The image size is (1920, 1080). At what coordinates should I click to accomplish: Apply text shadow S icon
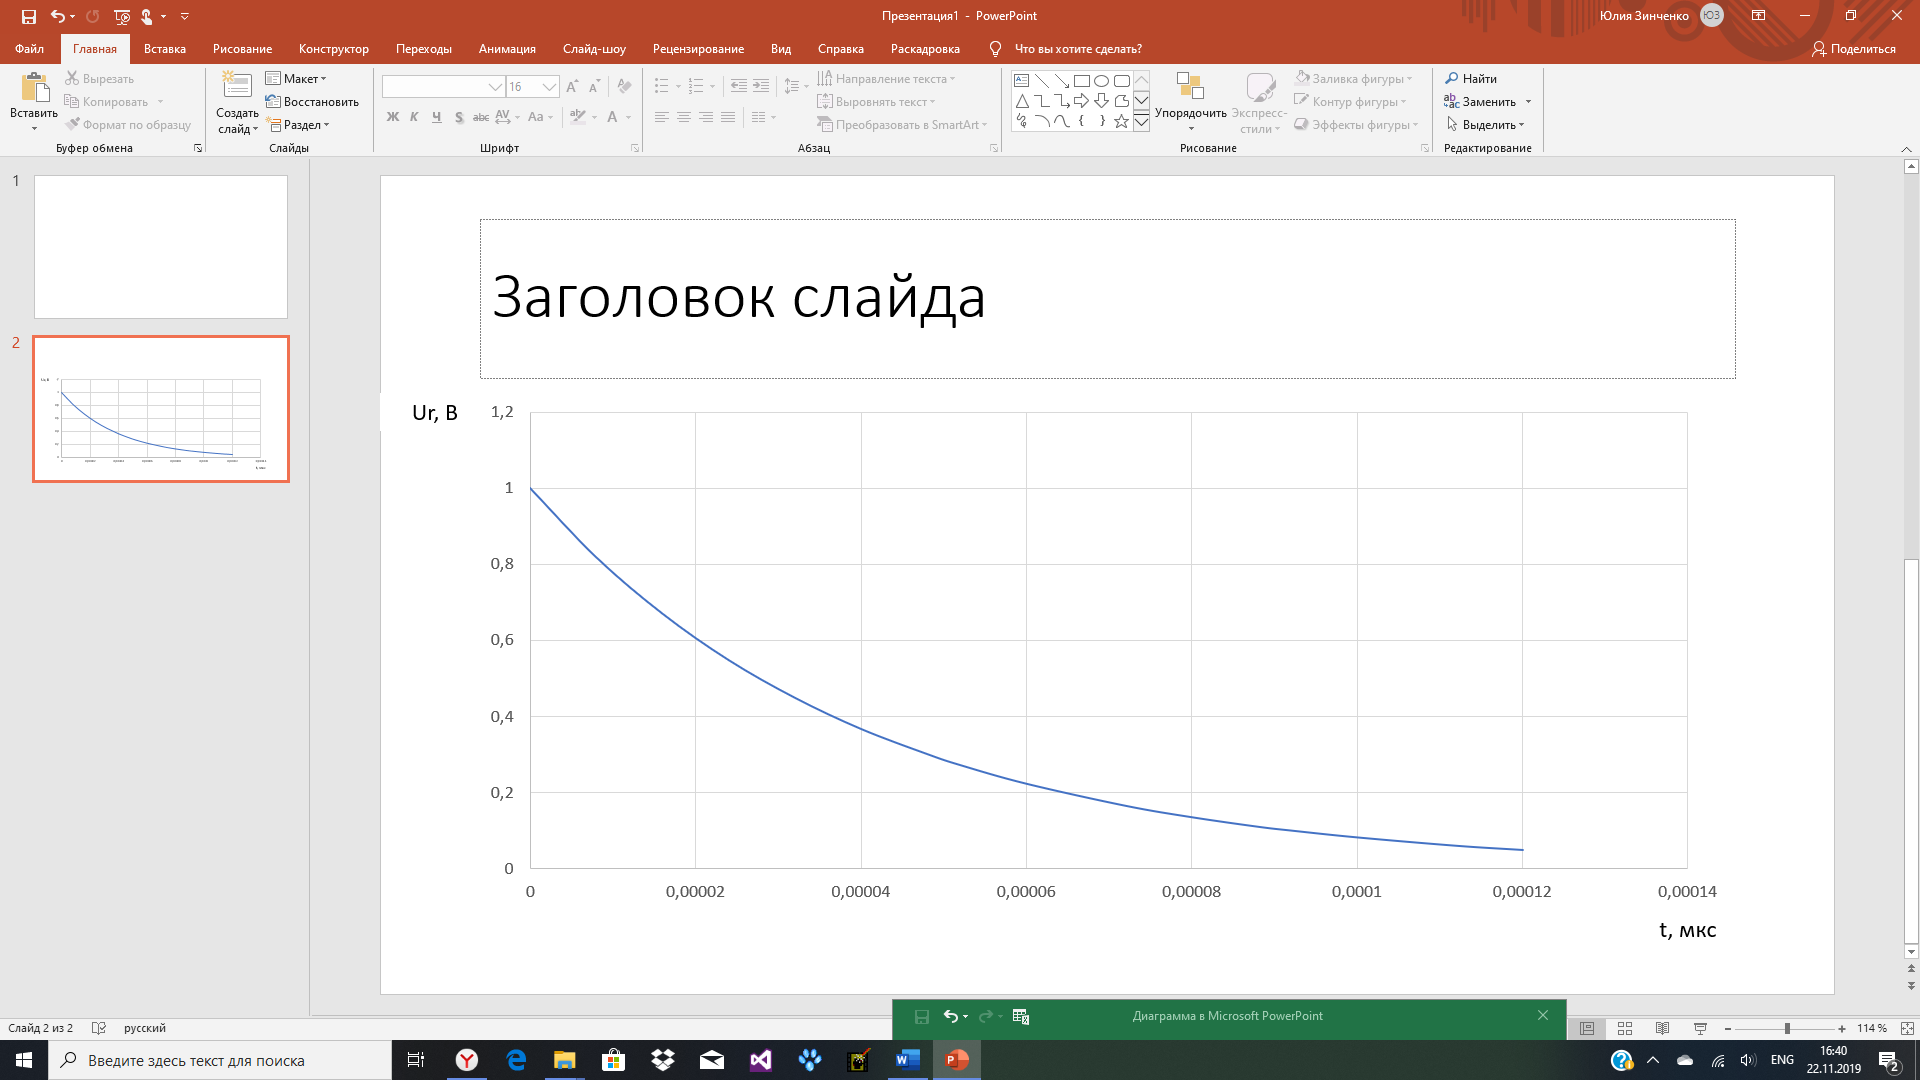coord(459,117)
